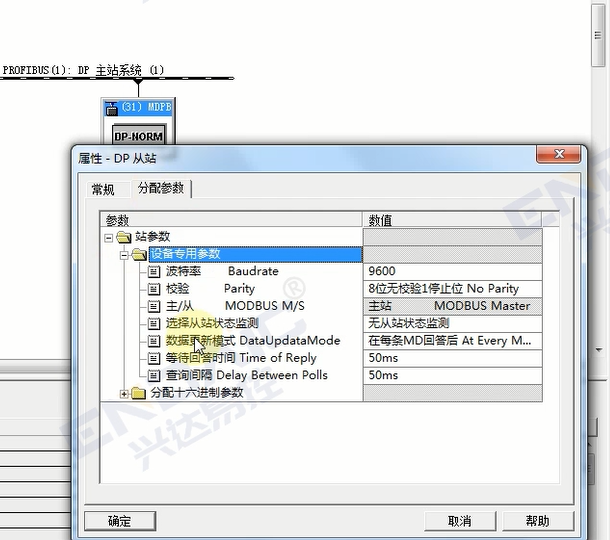Open the 主站 MODBUS Master value dropdown
The height and width of the screenshot is (540, 610).
click(x=452, y=306)
